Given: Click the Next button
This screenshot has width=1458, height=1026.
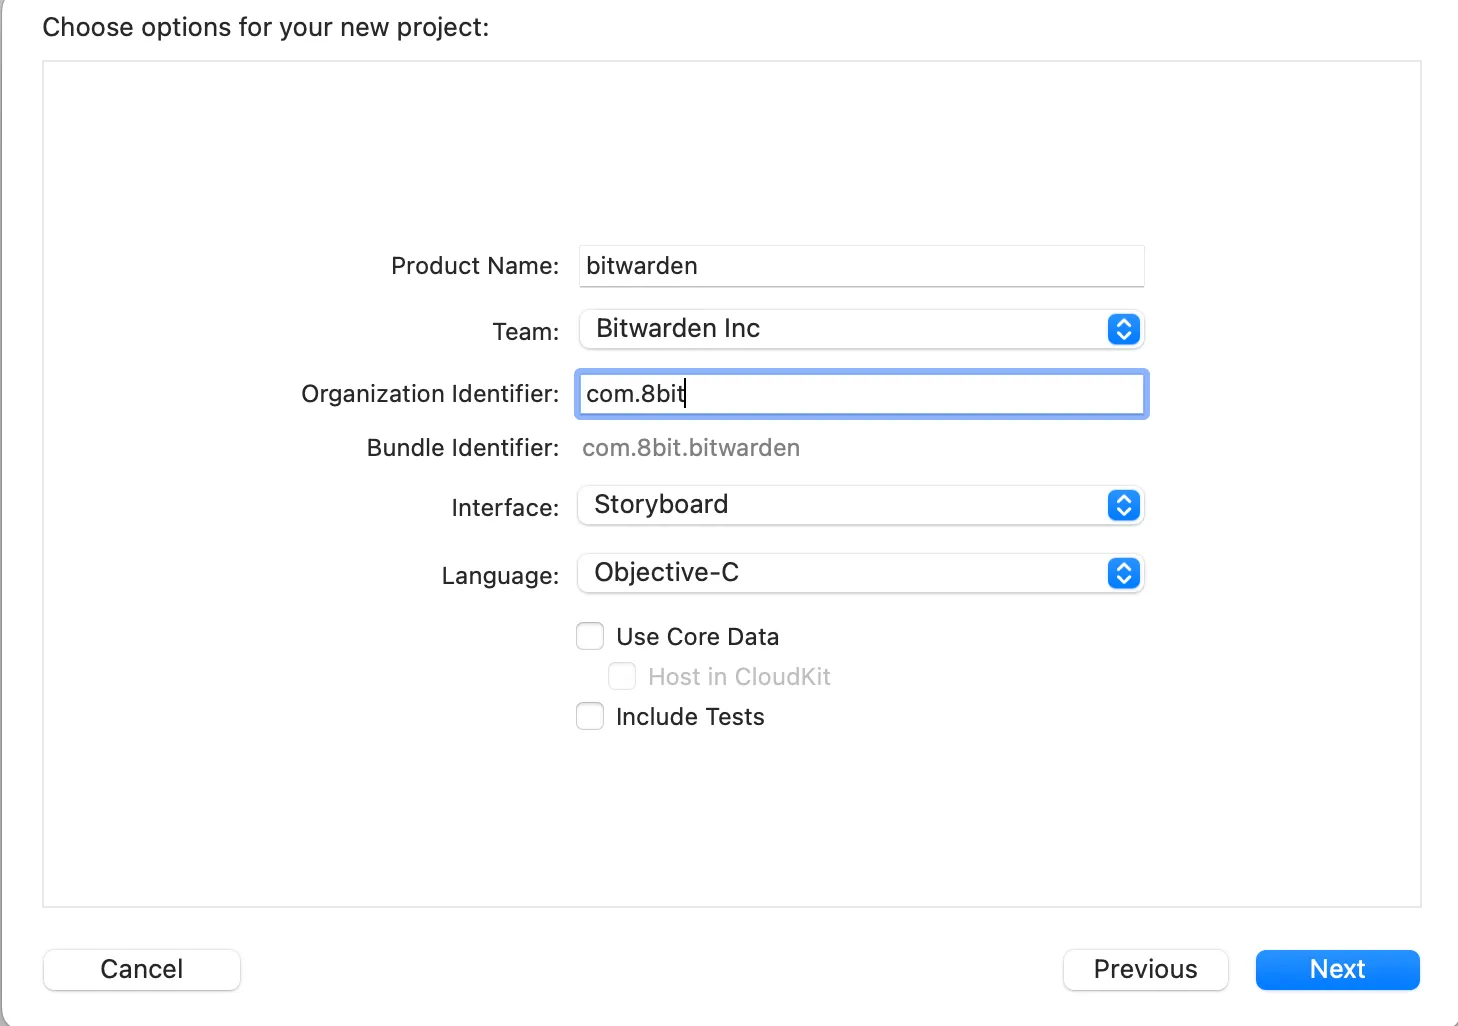Looking at the screenshot, I should pyautogui.click(x=1337, y=969).
